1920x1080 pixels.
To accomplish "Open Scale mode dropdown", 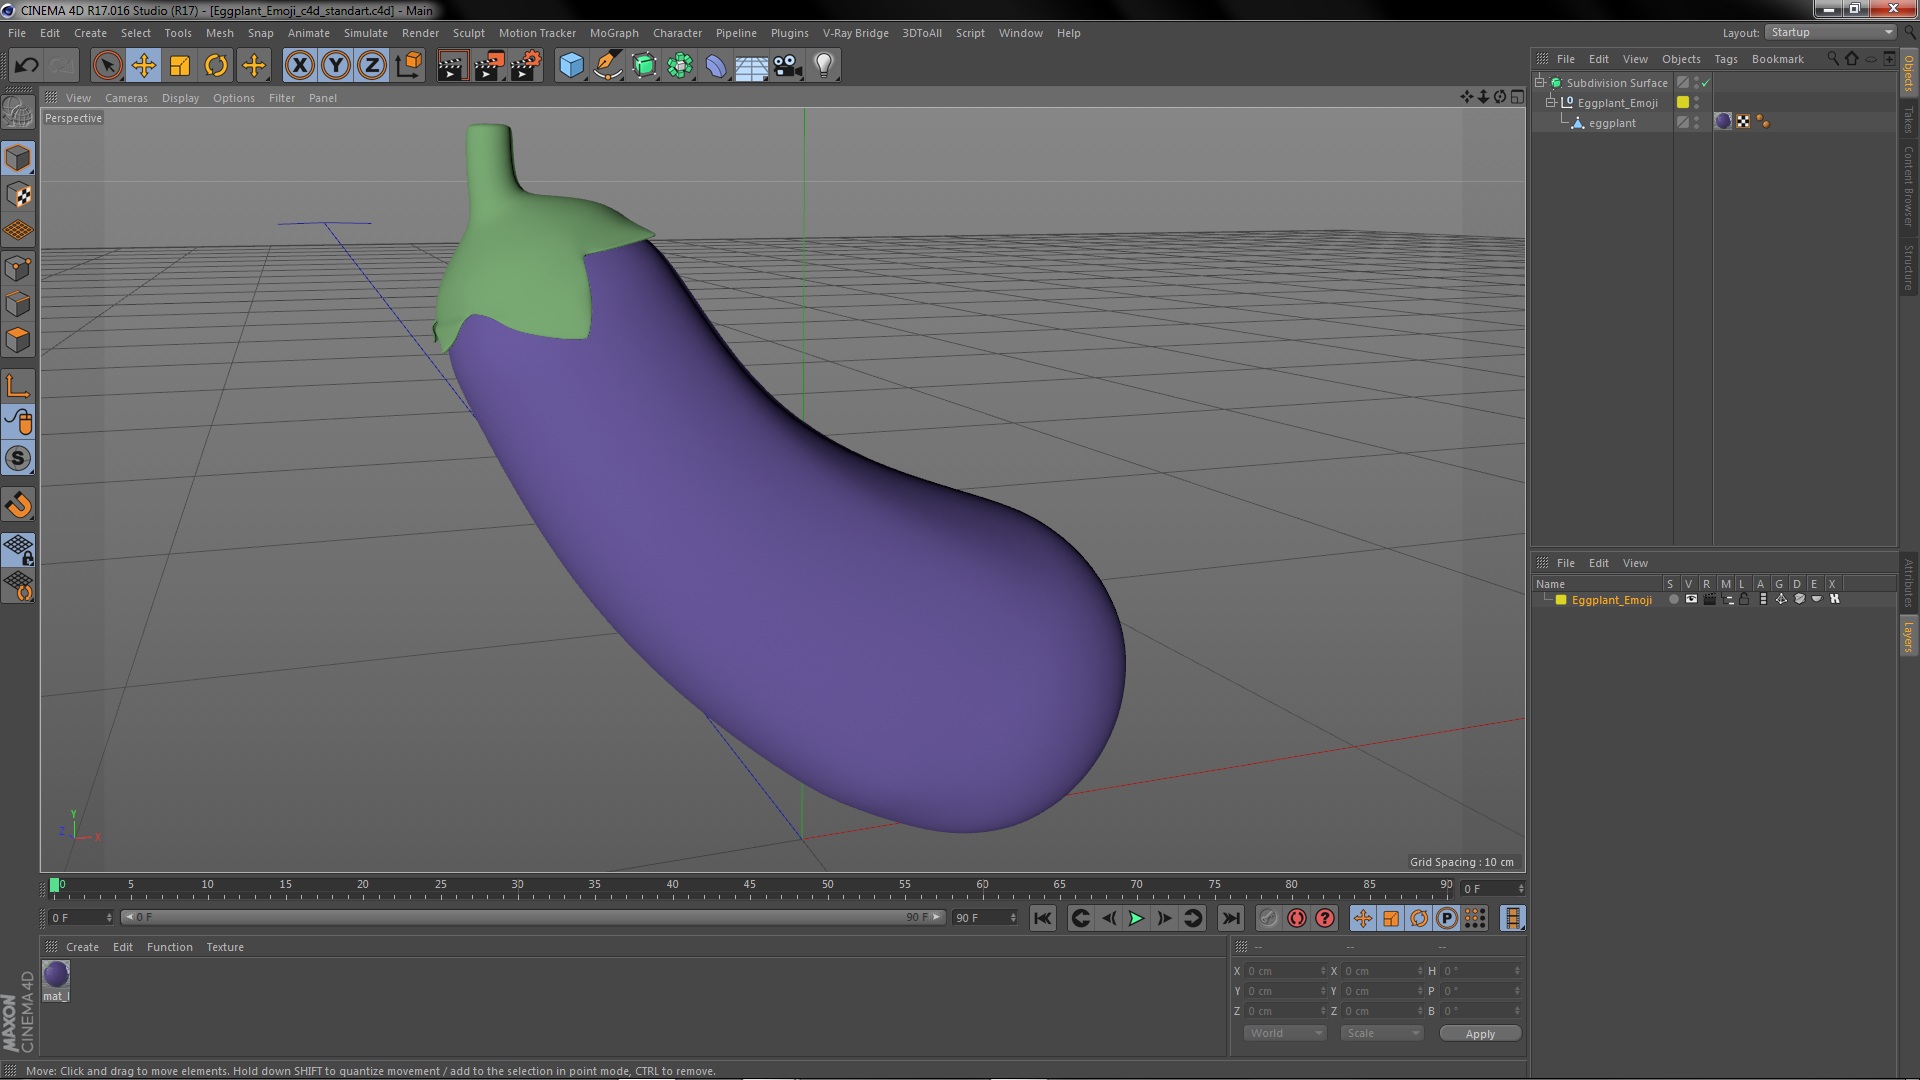I will click(x=1381, y=1033).
